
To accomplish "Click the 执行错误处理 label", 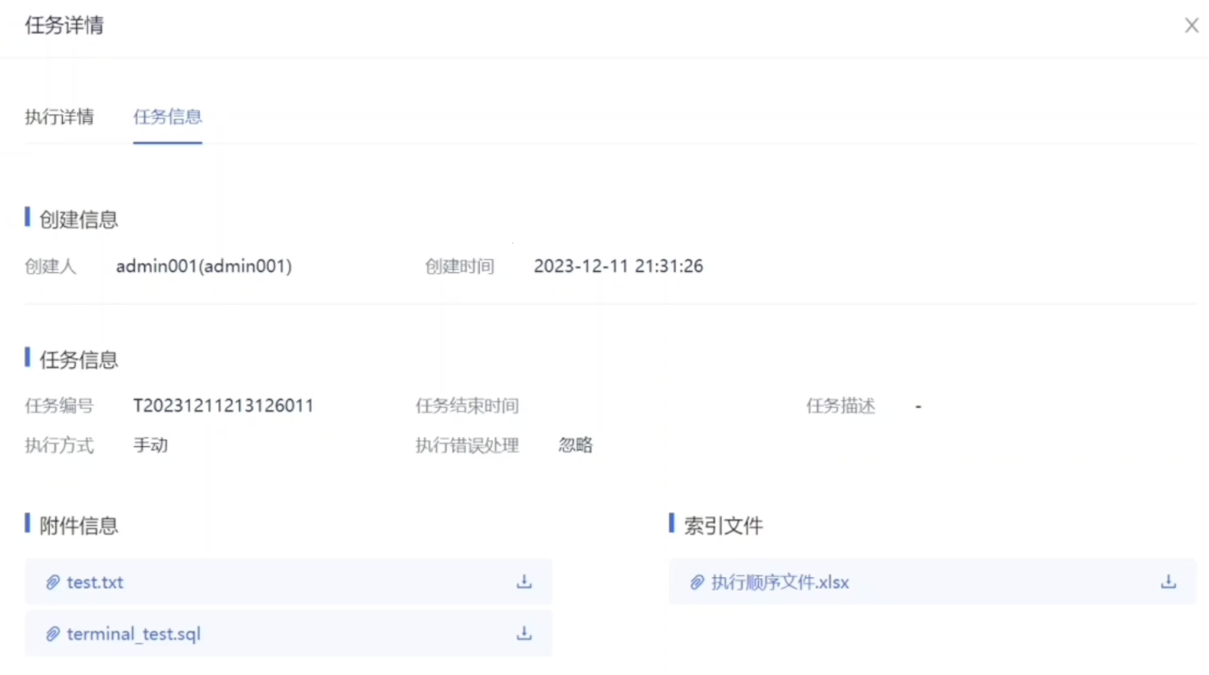I will pyautogui.click(x=467, y=445).
